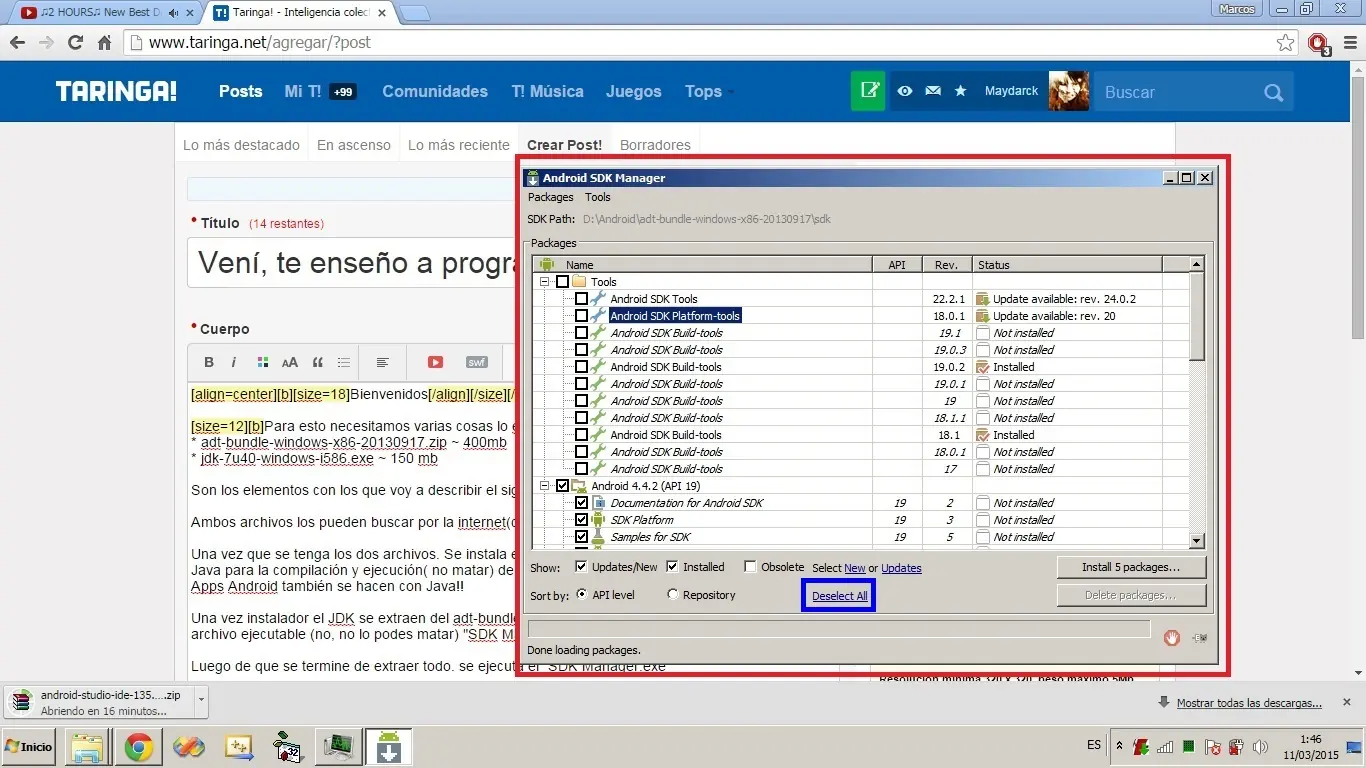
Task: Go to the Posts nav item
Action: point(241,91)
